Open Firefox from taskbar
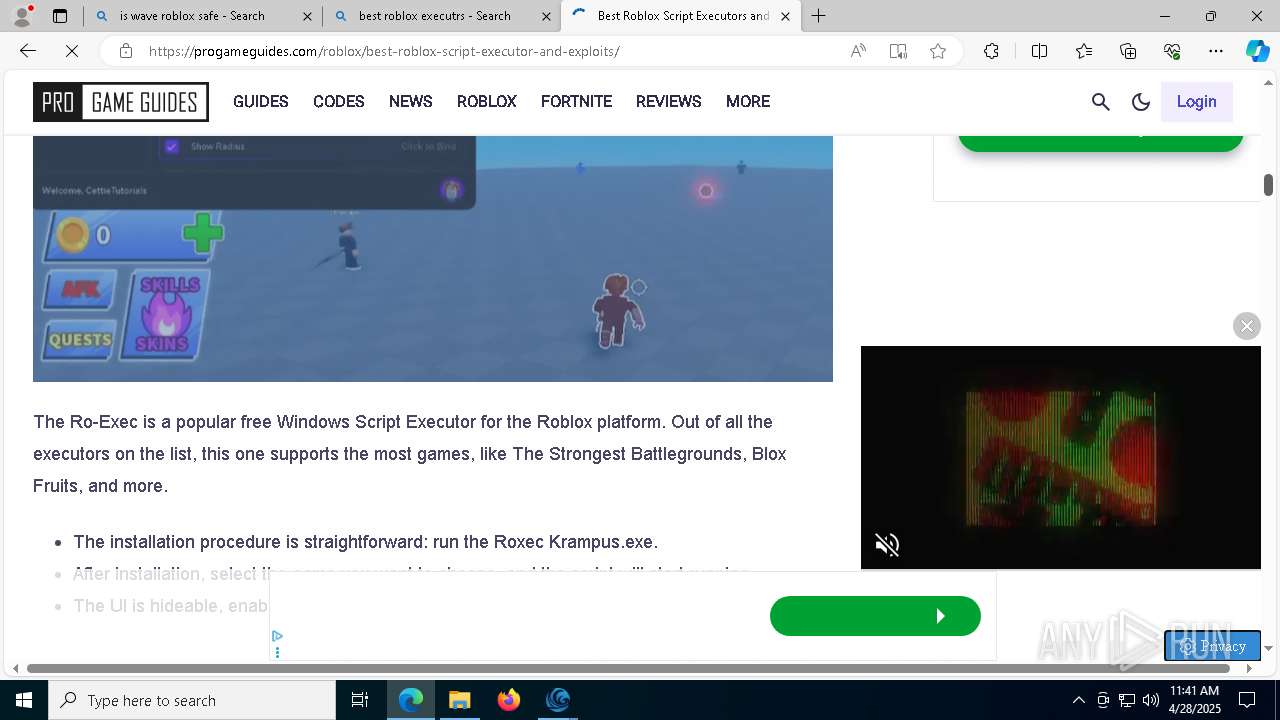This screenshot has width=1280, height=720. [508, 700]
